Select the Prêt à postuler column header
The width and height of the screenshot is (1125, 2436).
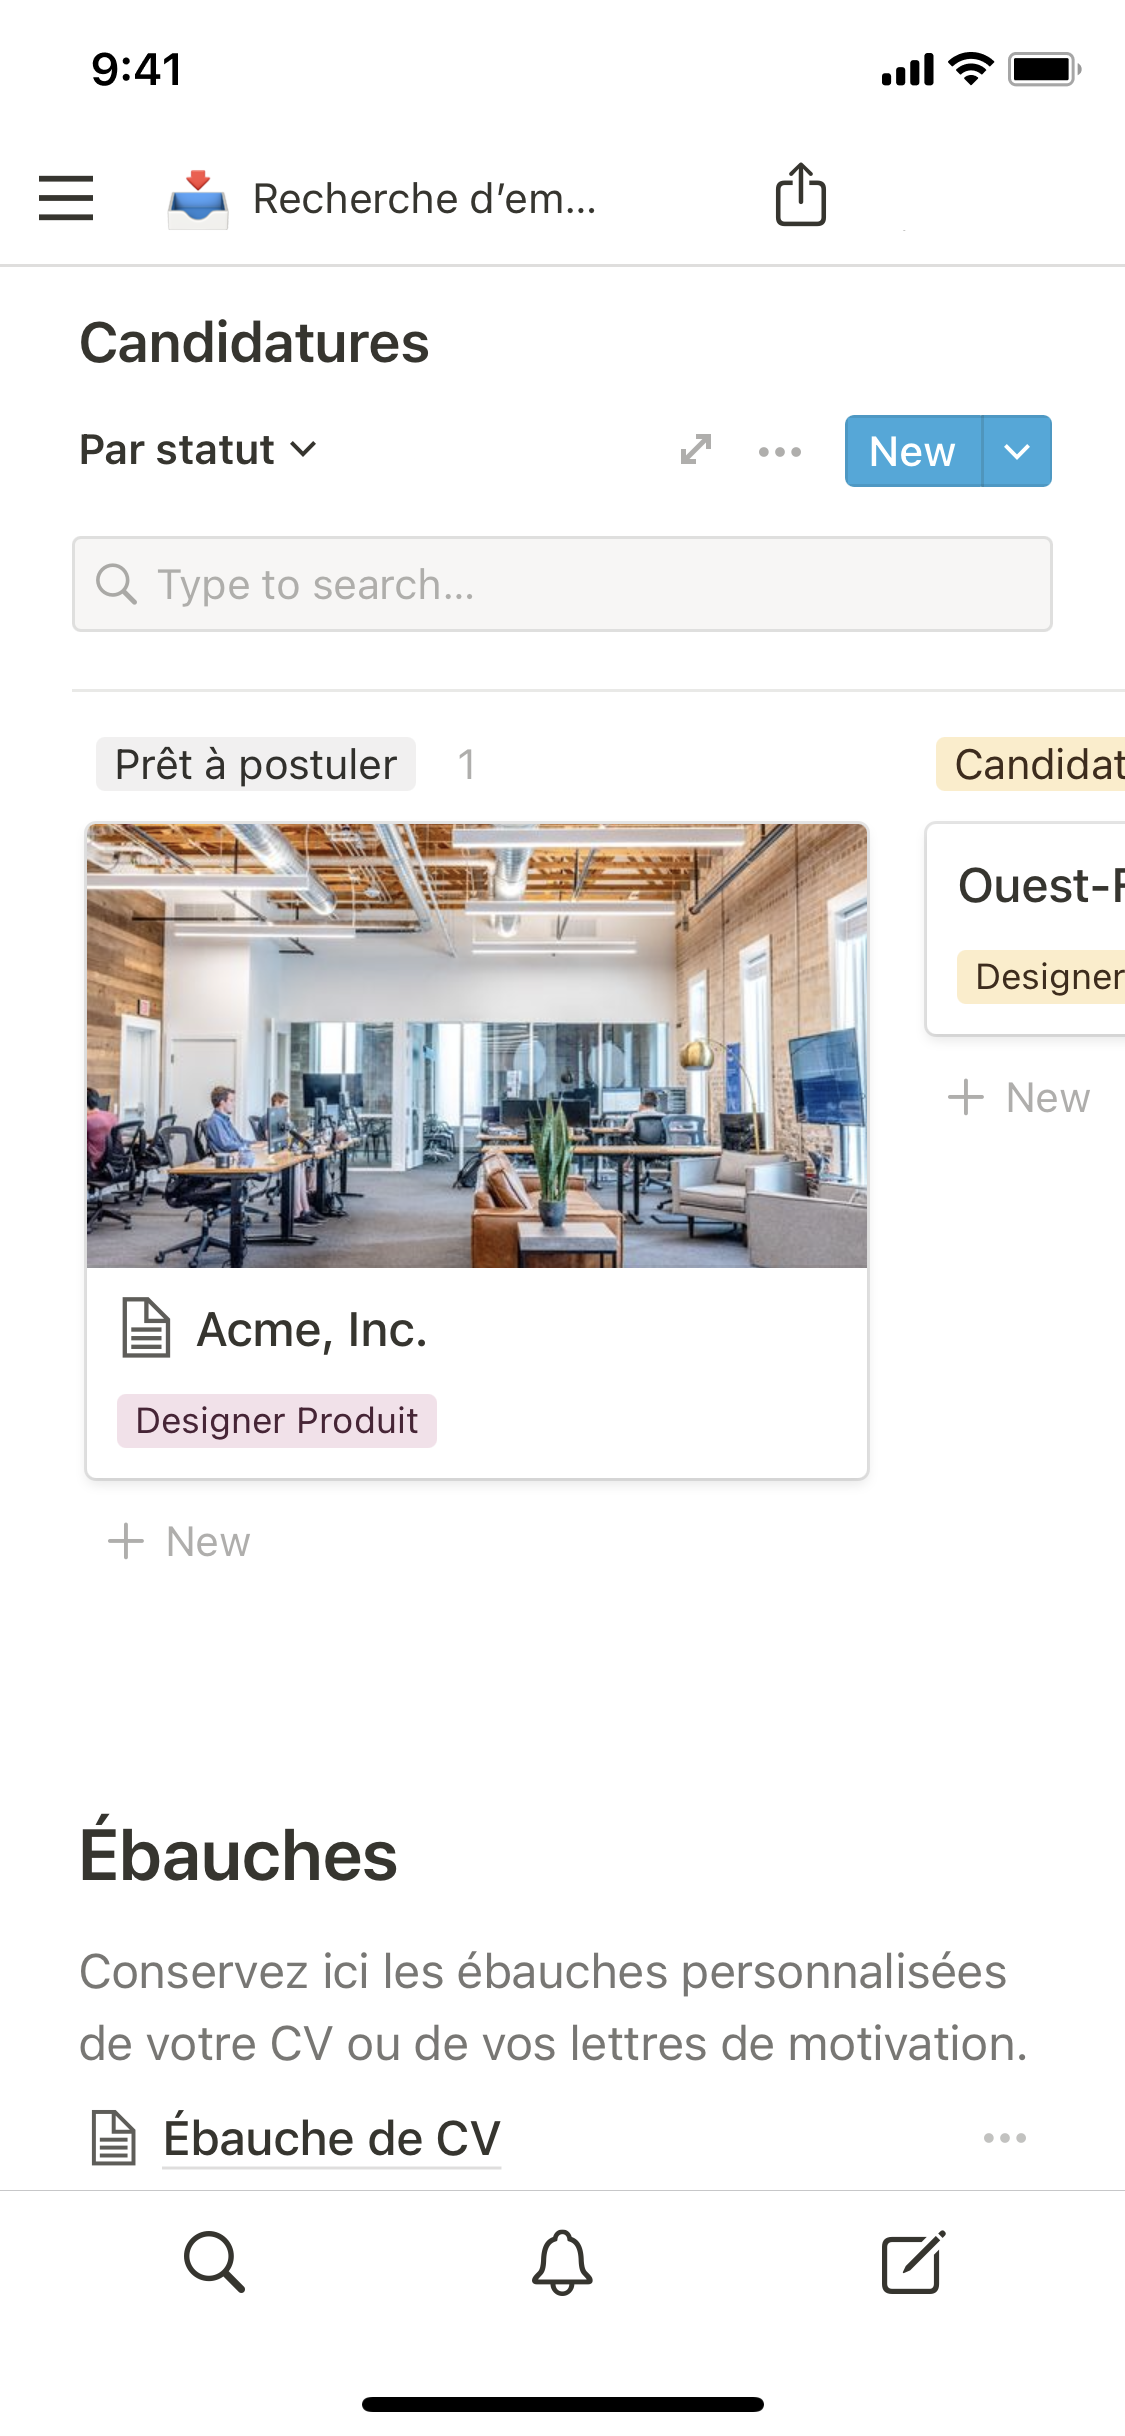click(256, 765)
